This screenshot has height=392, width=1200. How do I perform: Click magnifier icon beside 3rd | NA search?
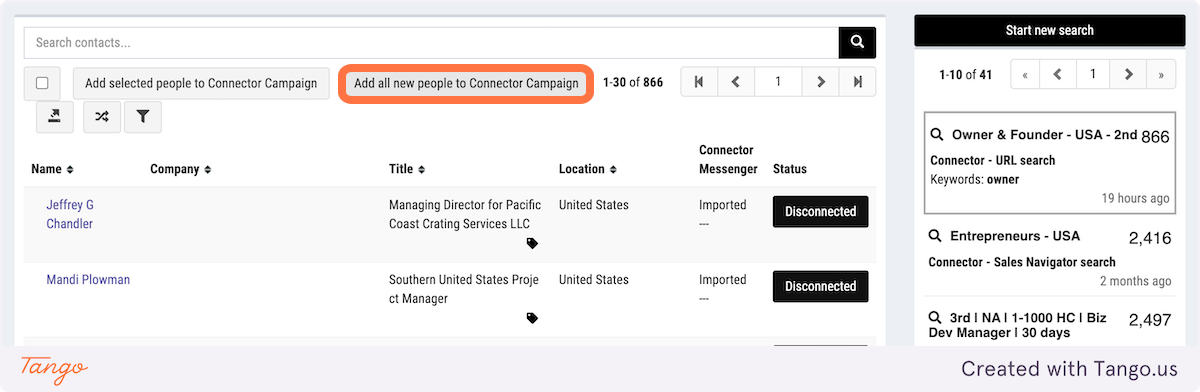pyautogui.click(x=936, y=318)
